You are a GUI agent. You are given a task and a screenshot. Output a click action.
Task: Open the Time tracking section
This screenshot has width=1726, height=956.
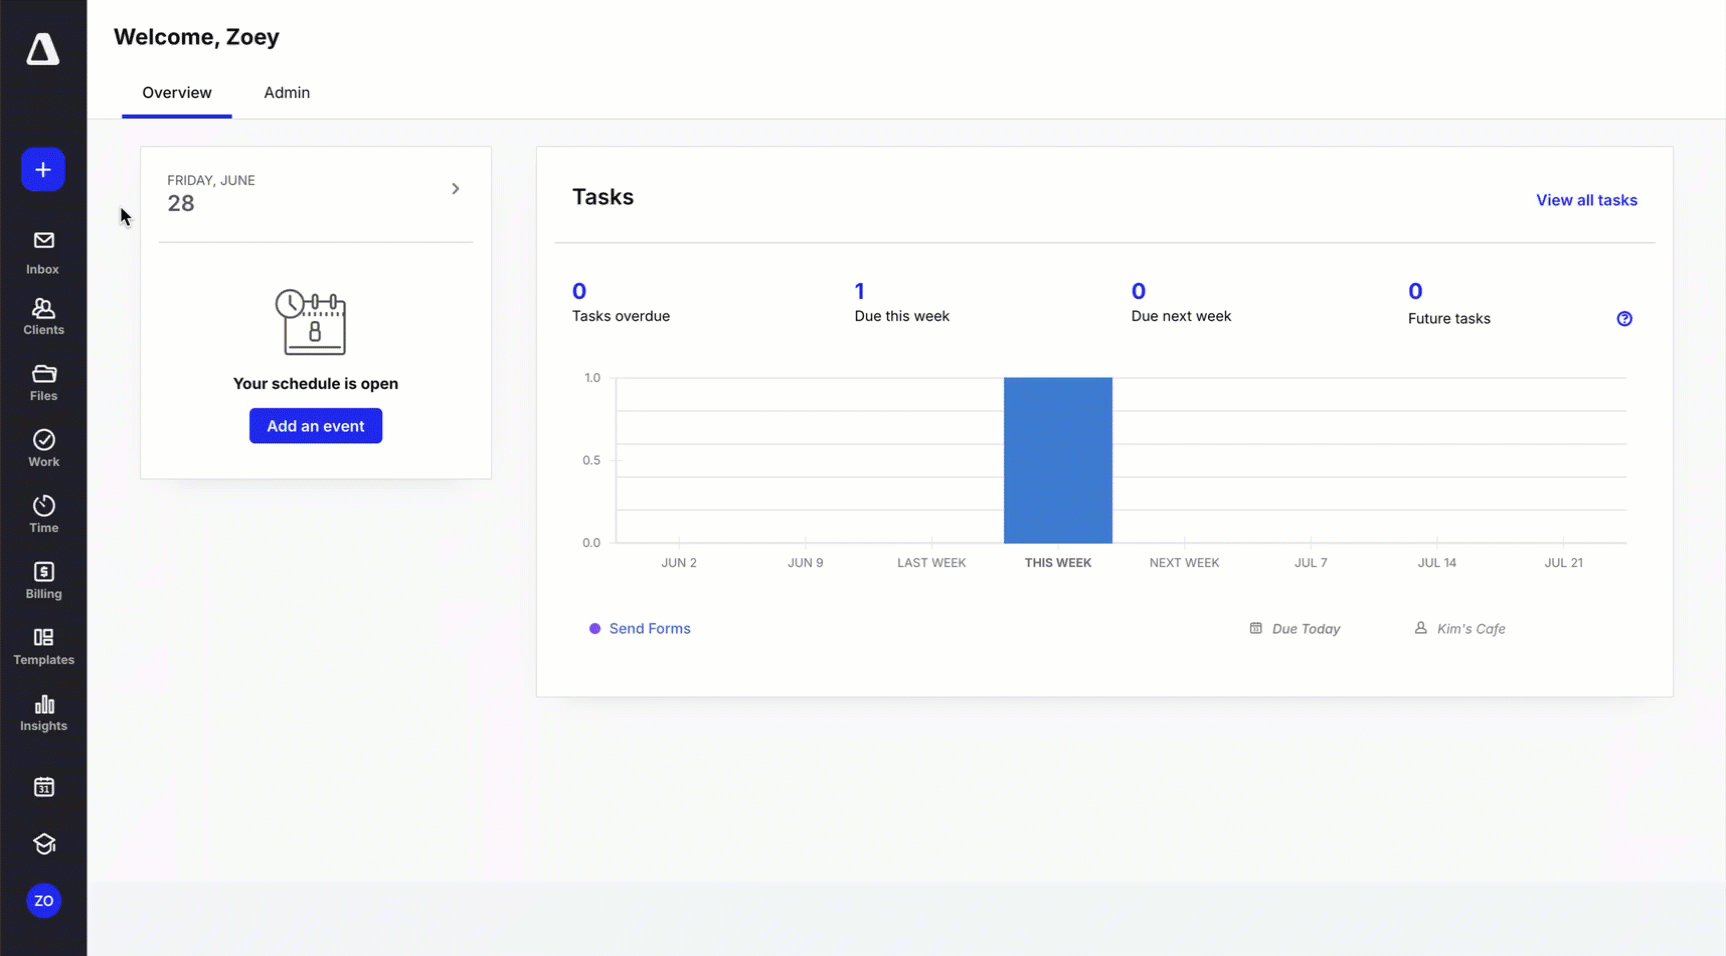click(x=43, y=513)
